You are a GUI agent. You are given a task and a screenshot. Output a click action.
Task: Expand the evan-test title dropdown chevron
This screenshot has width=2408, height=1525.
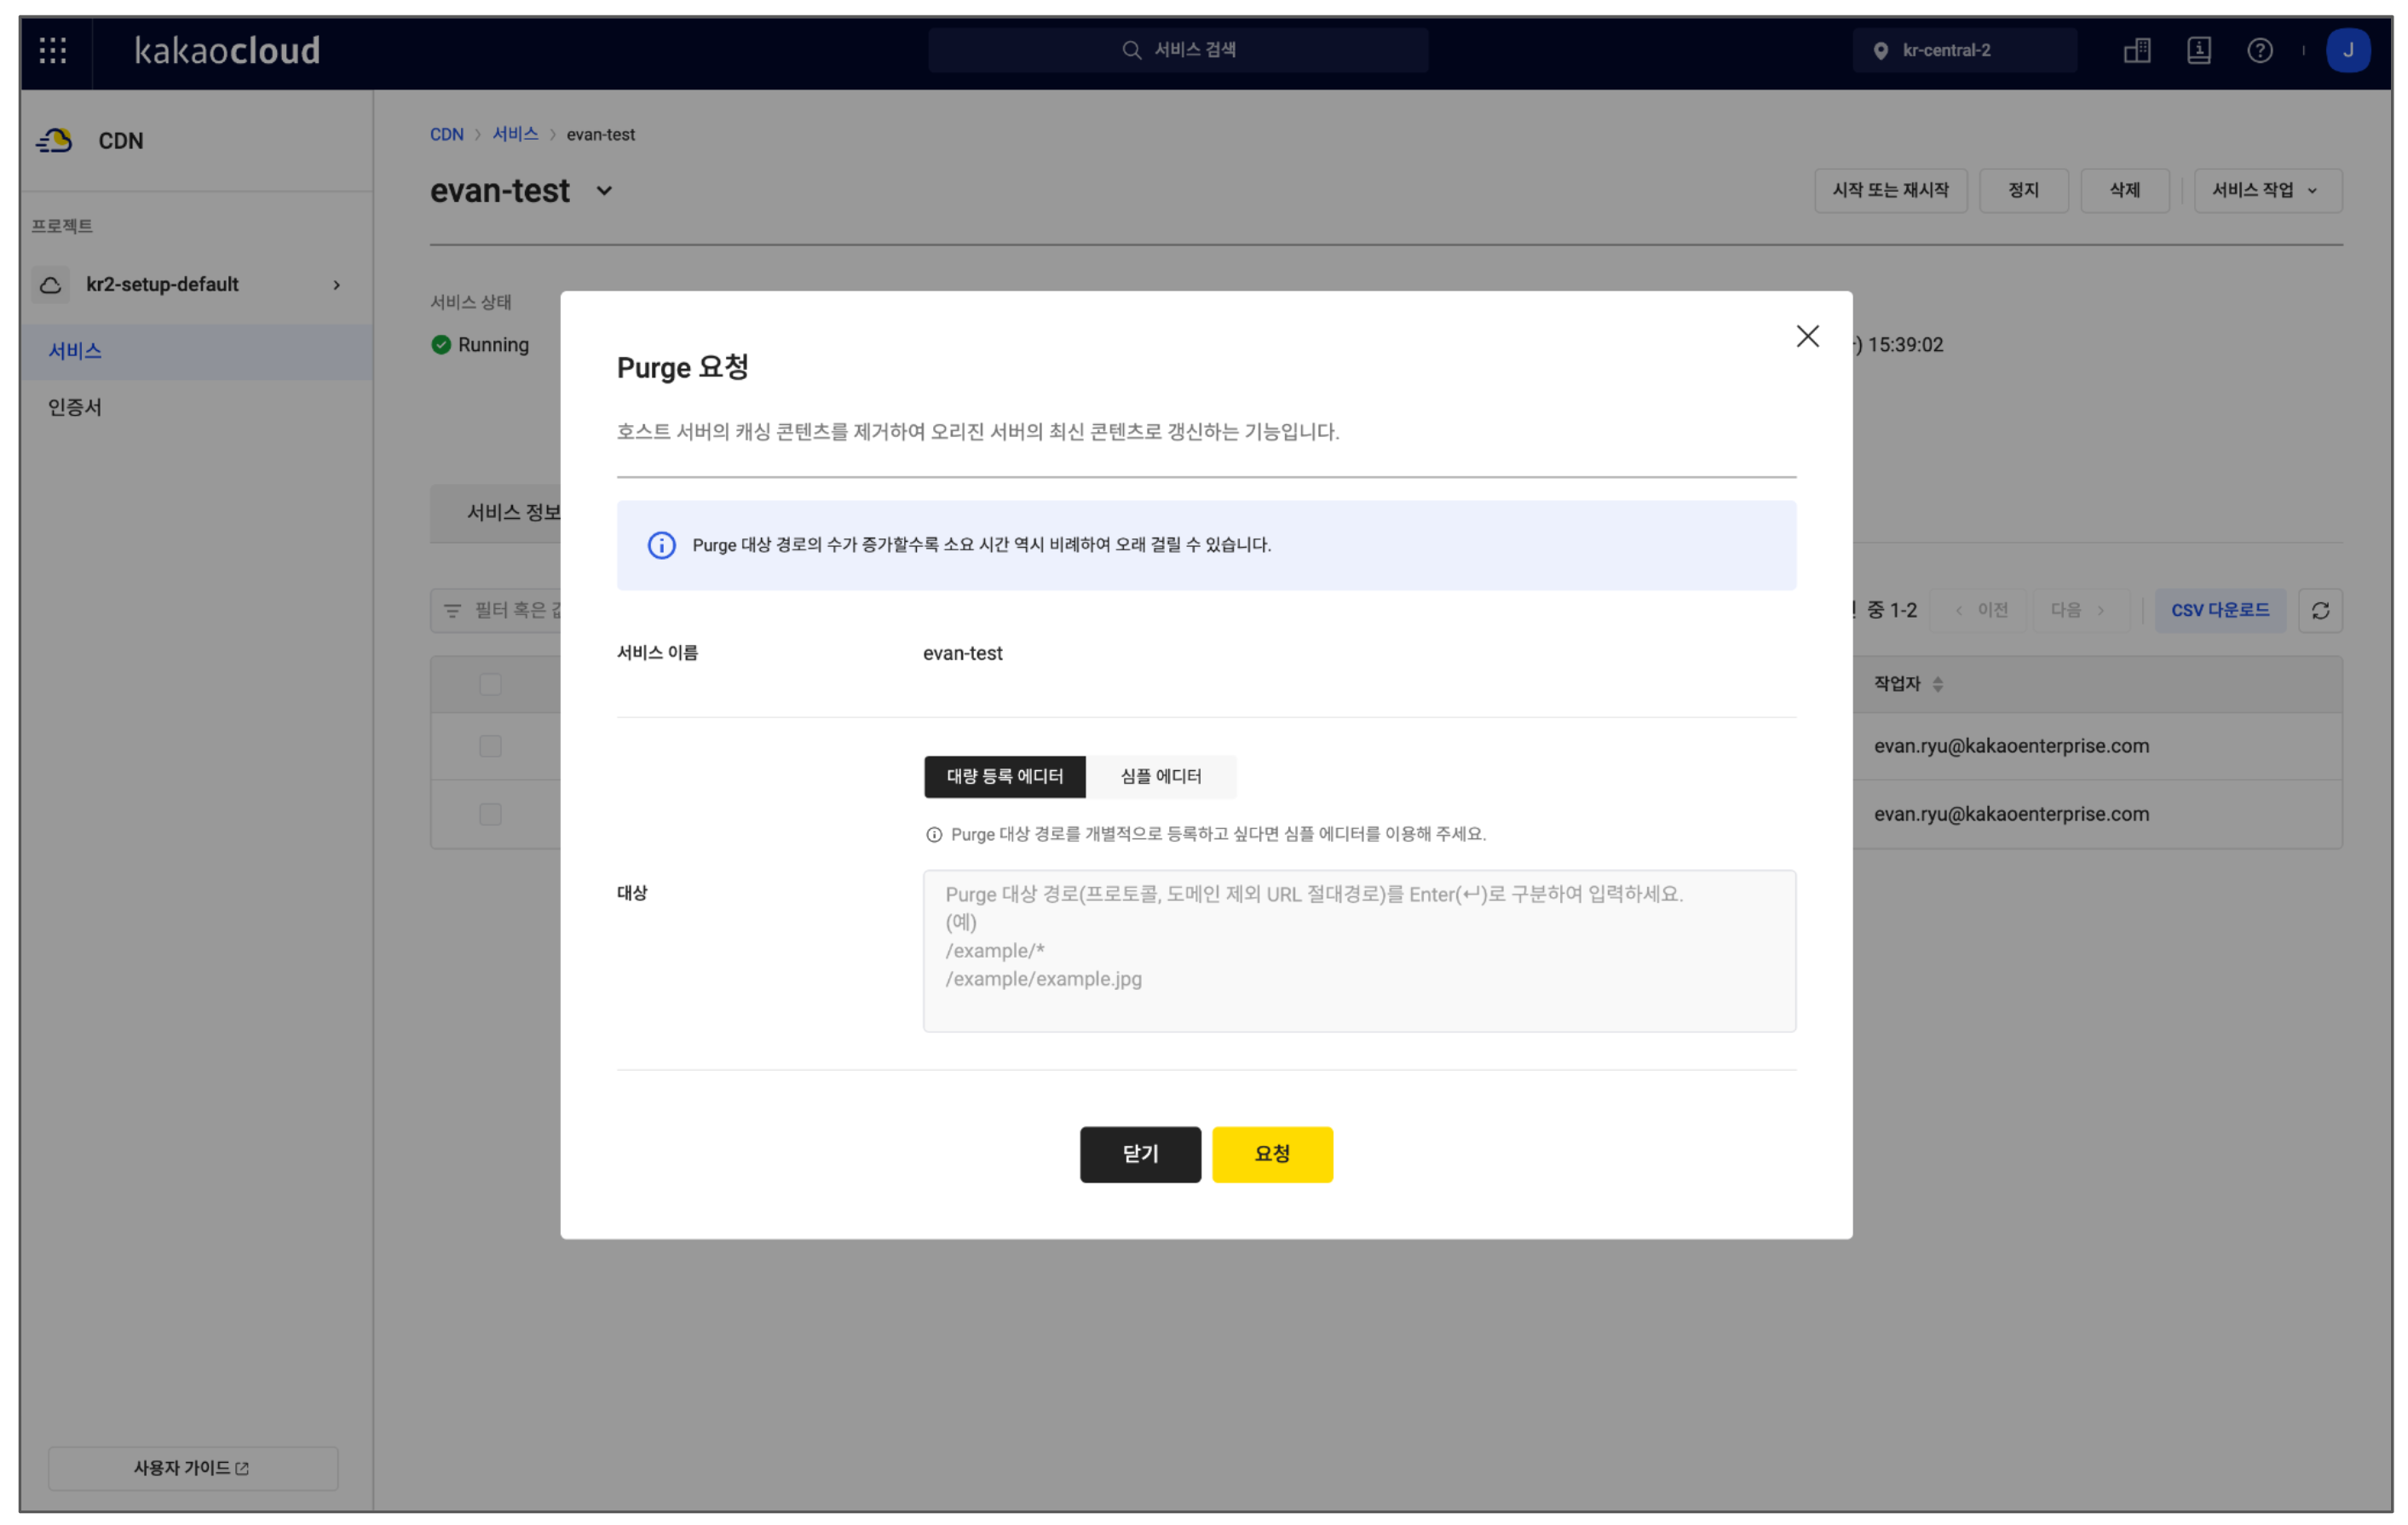[604, 191]
